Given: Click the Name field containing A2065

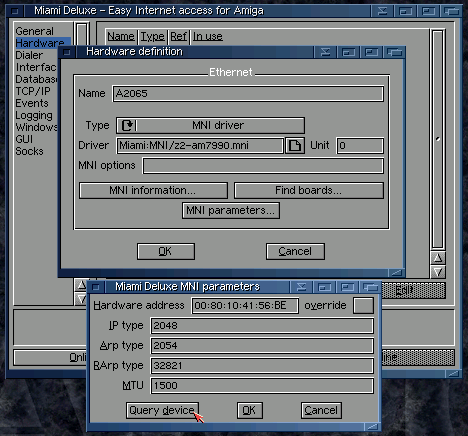Looking at the screenshot, I should tap(248, 94).
